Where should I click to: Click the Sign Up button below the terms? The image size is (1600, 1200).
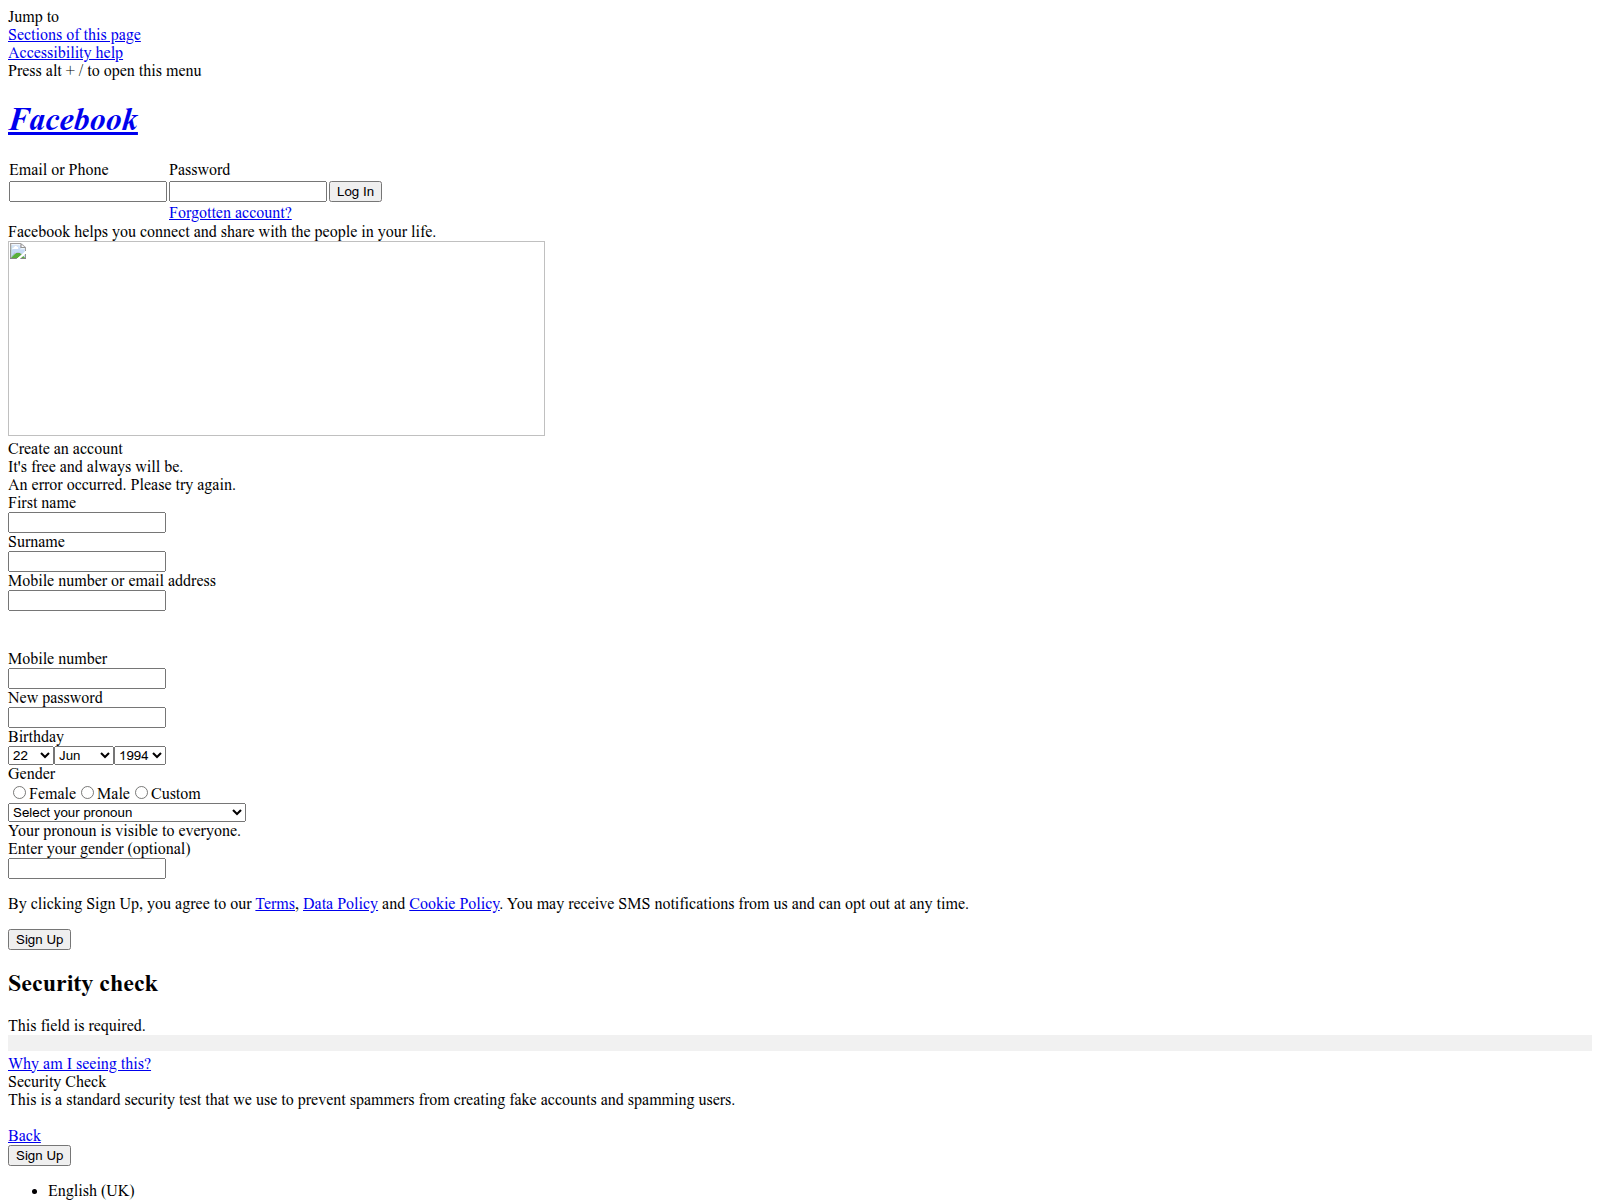pos(39,940)
